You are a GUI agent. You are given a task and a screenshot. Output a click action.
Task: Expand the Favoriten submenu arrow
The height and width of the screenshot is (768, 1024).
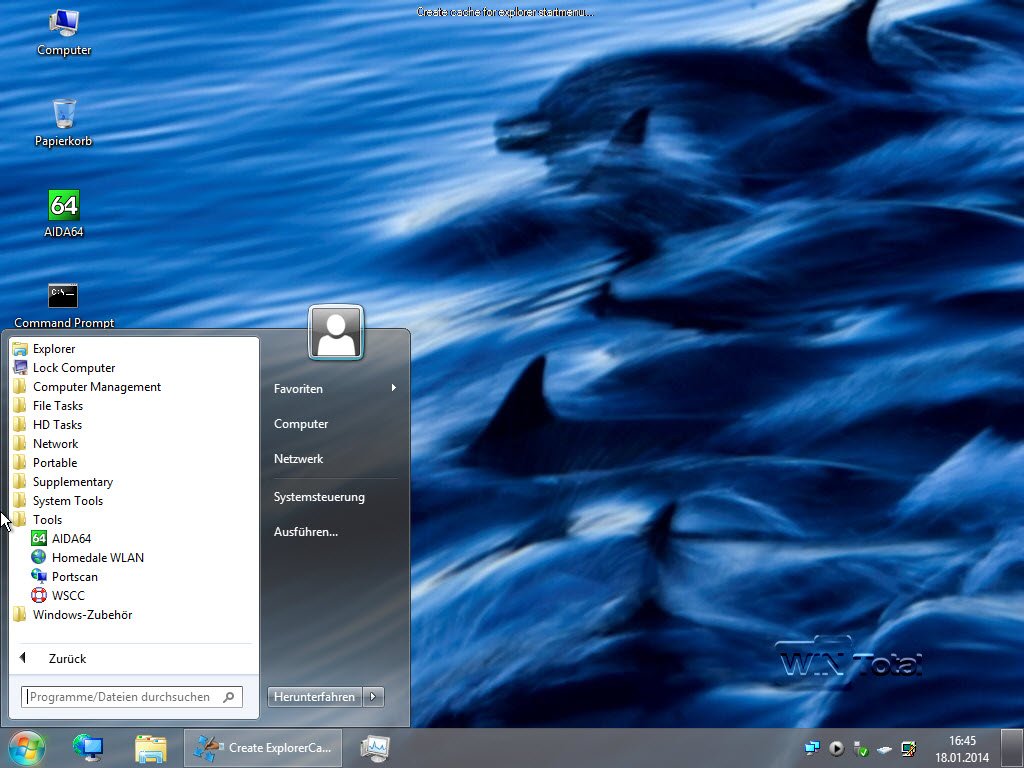click(x=394, y=388)
